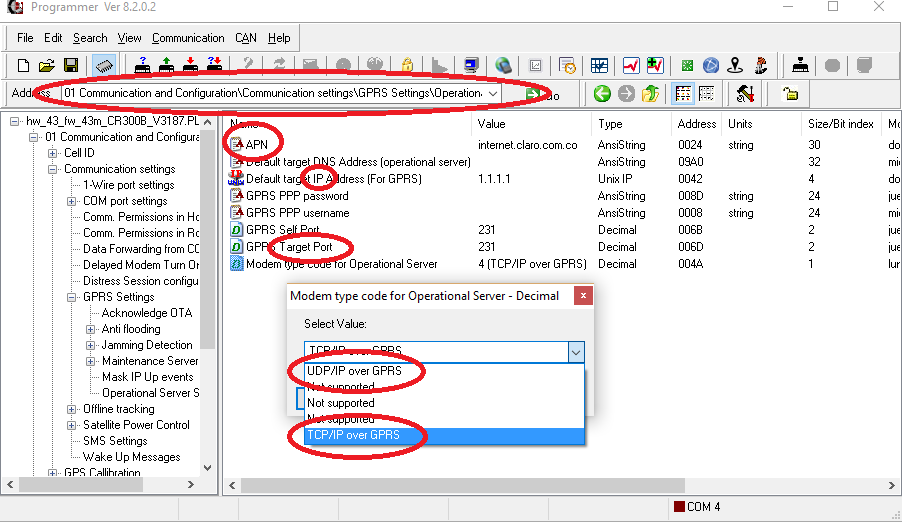Click the computer monitor toolbar icon

[471, 65]
